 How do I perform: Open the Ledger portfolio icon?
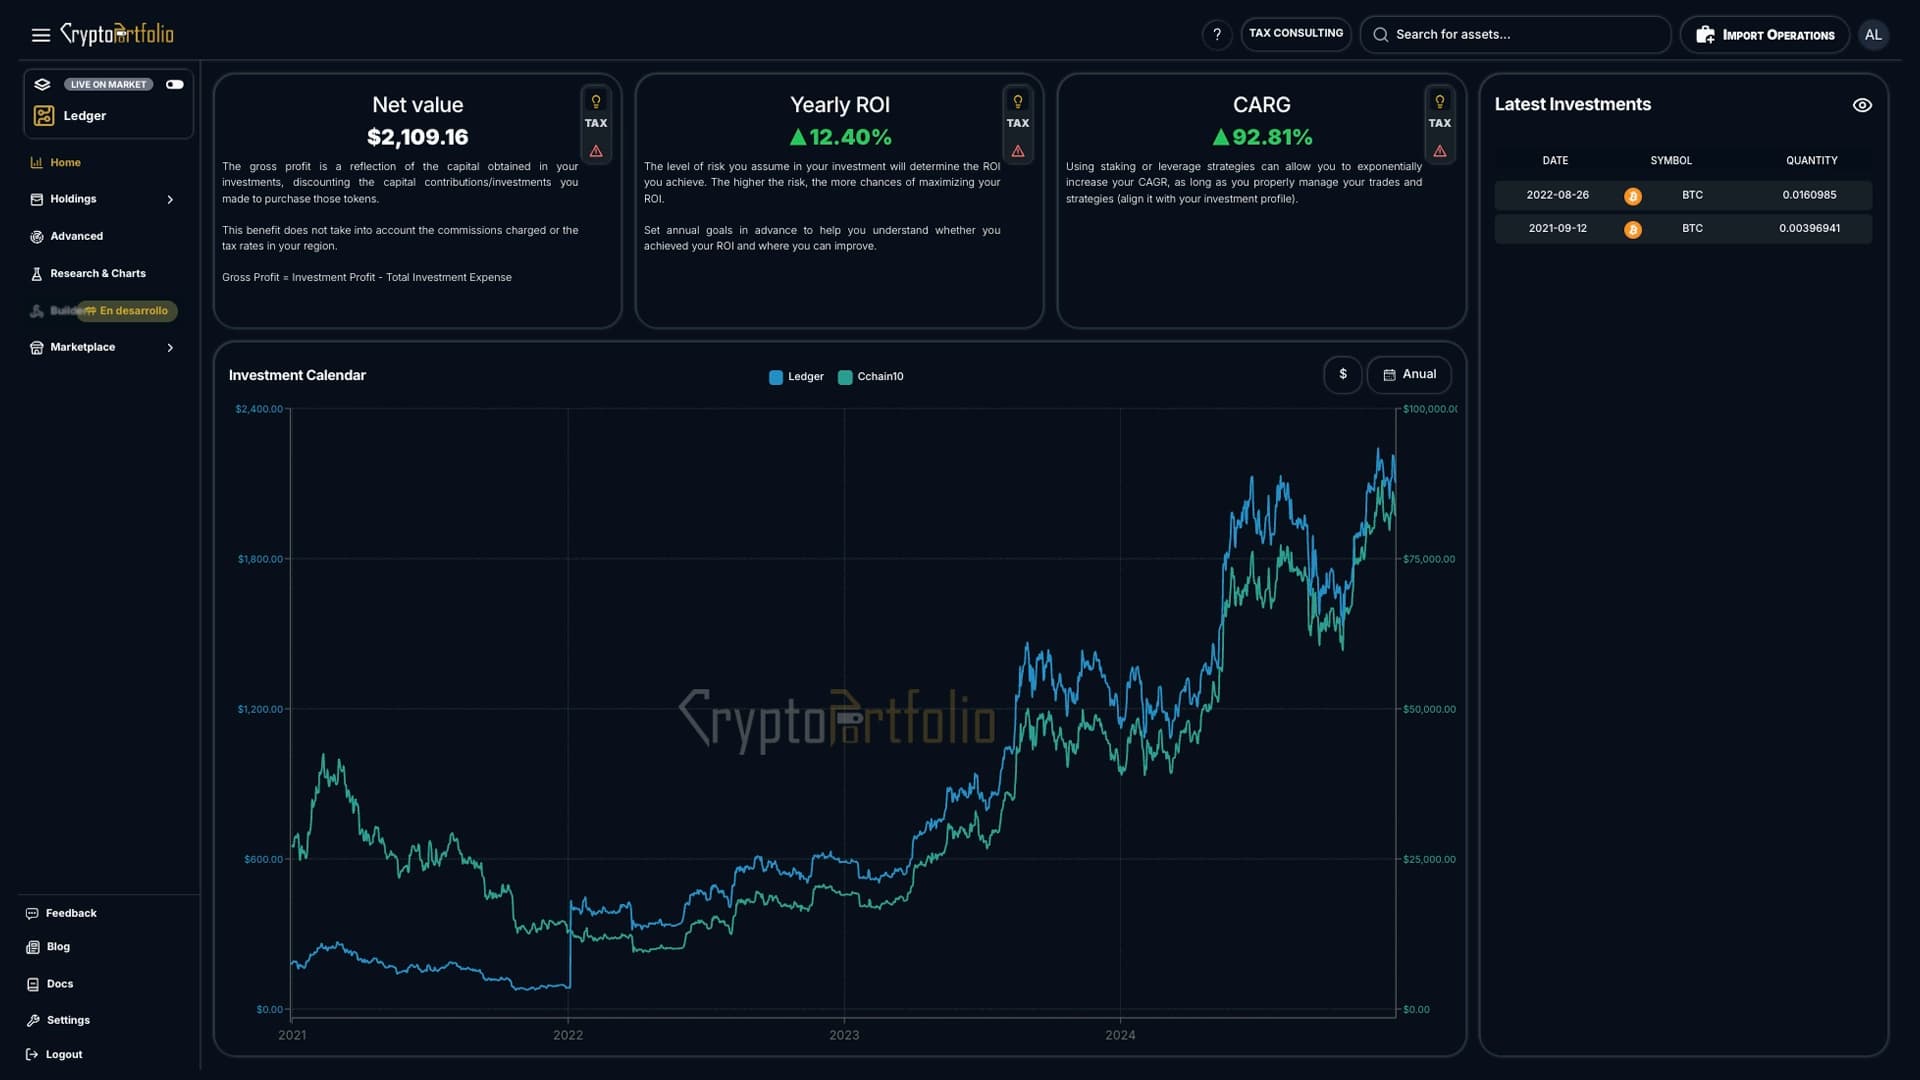(x=43, y=116)
